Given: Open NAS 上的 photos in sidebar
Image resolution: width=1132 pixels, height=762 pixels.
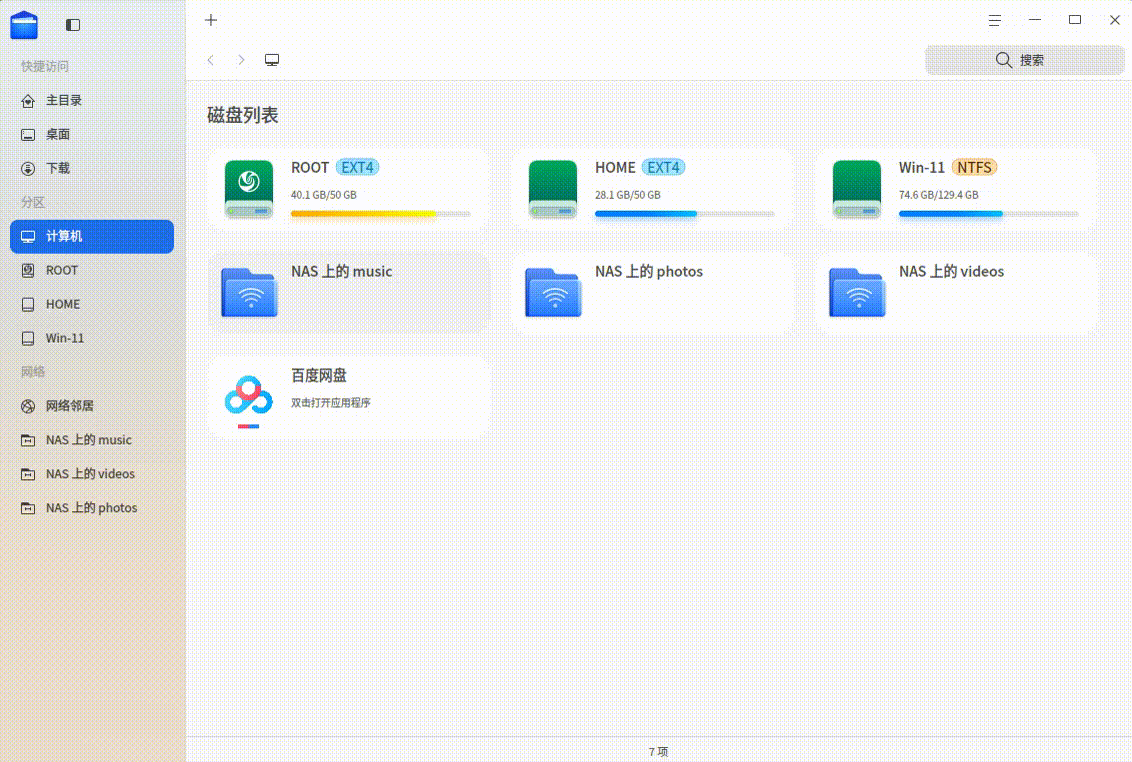Looking at the screenshot, I should coord(92,508).
